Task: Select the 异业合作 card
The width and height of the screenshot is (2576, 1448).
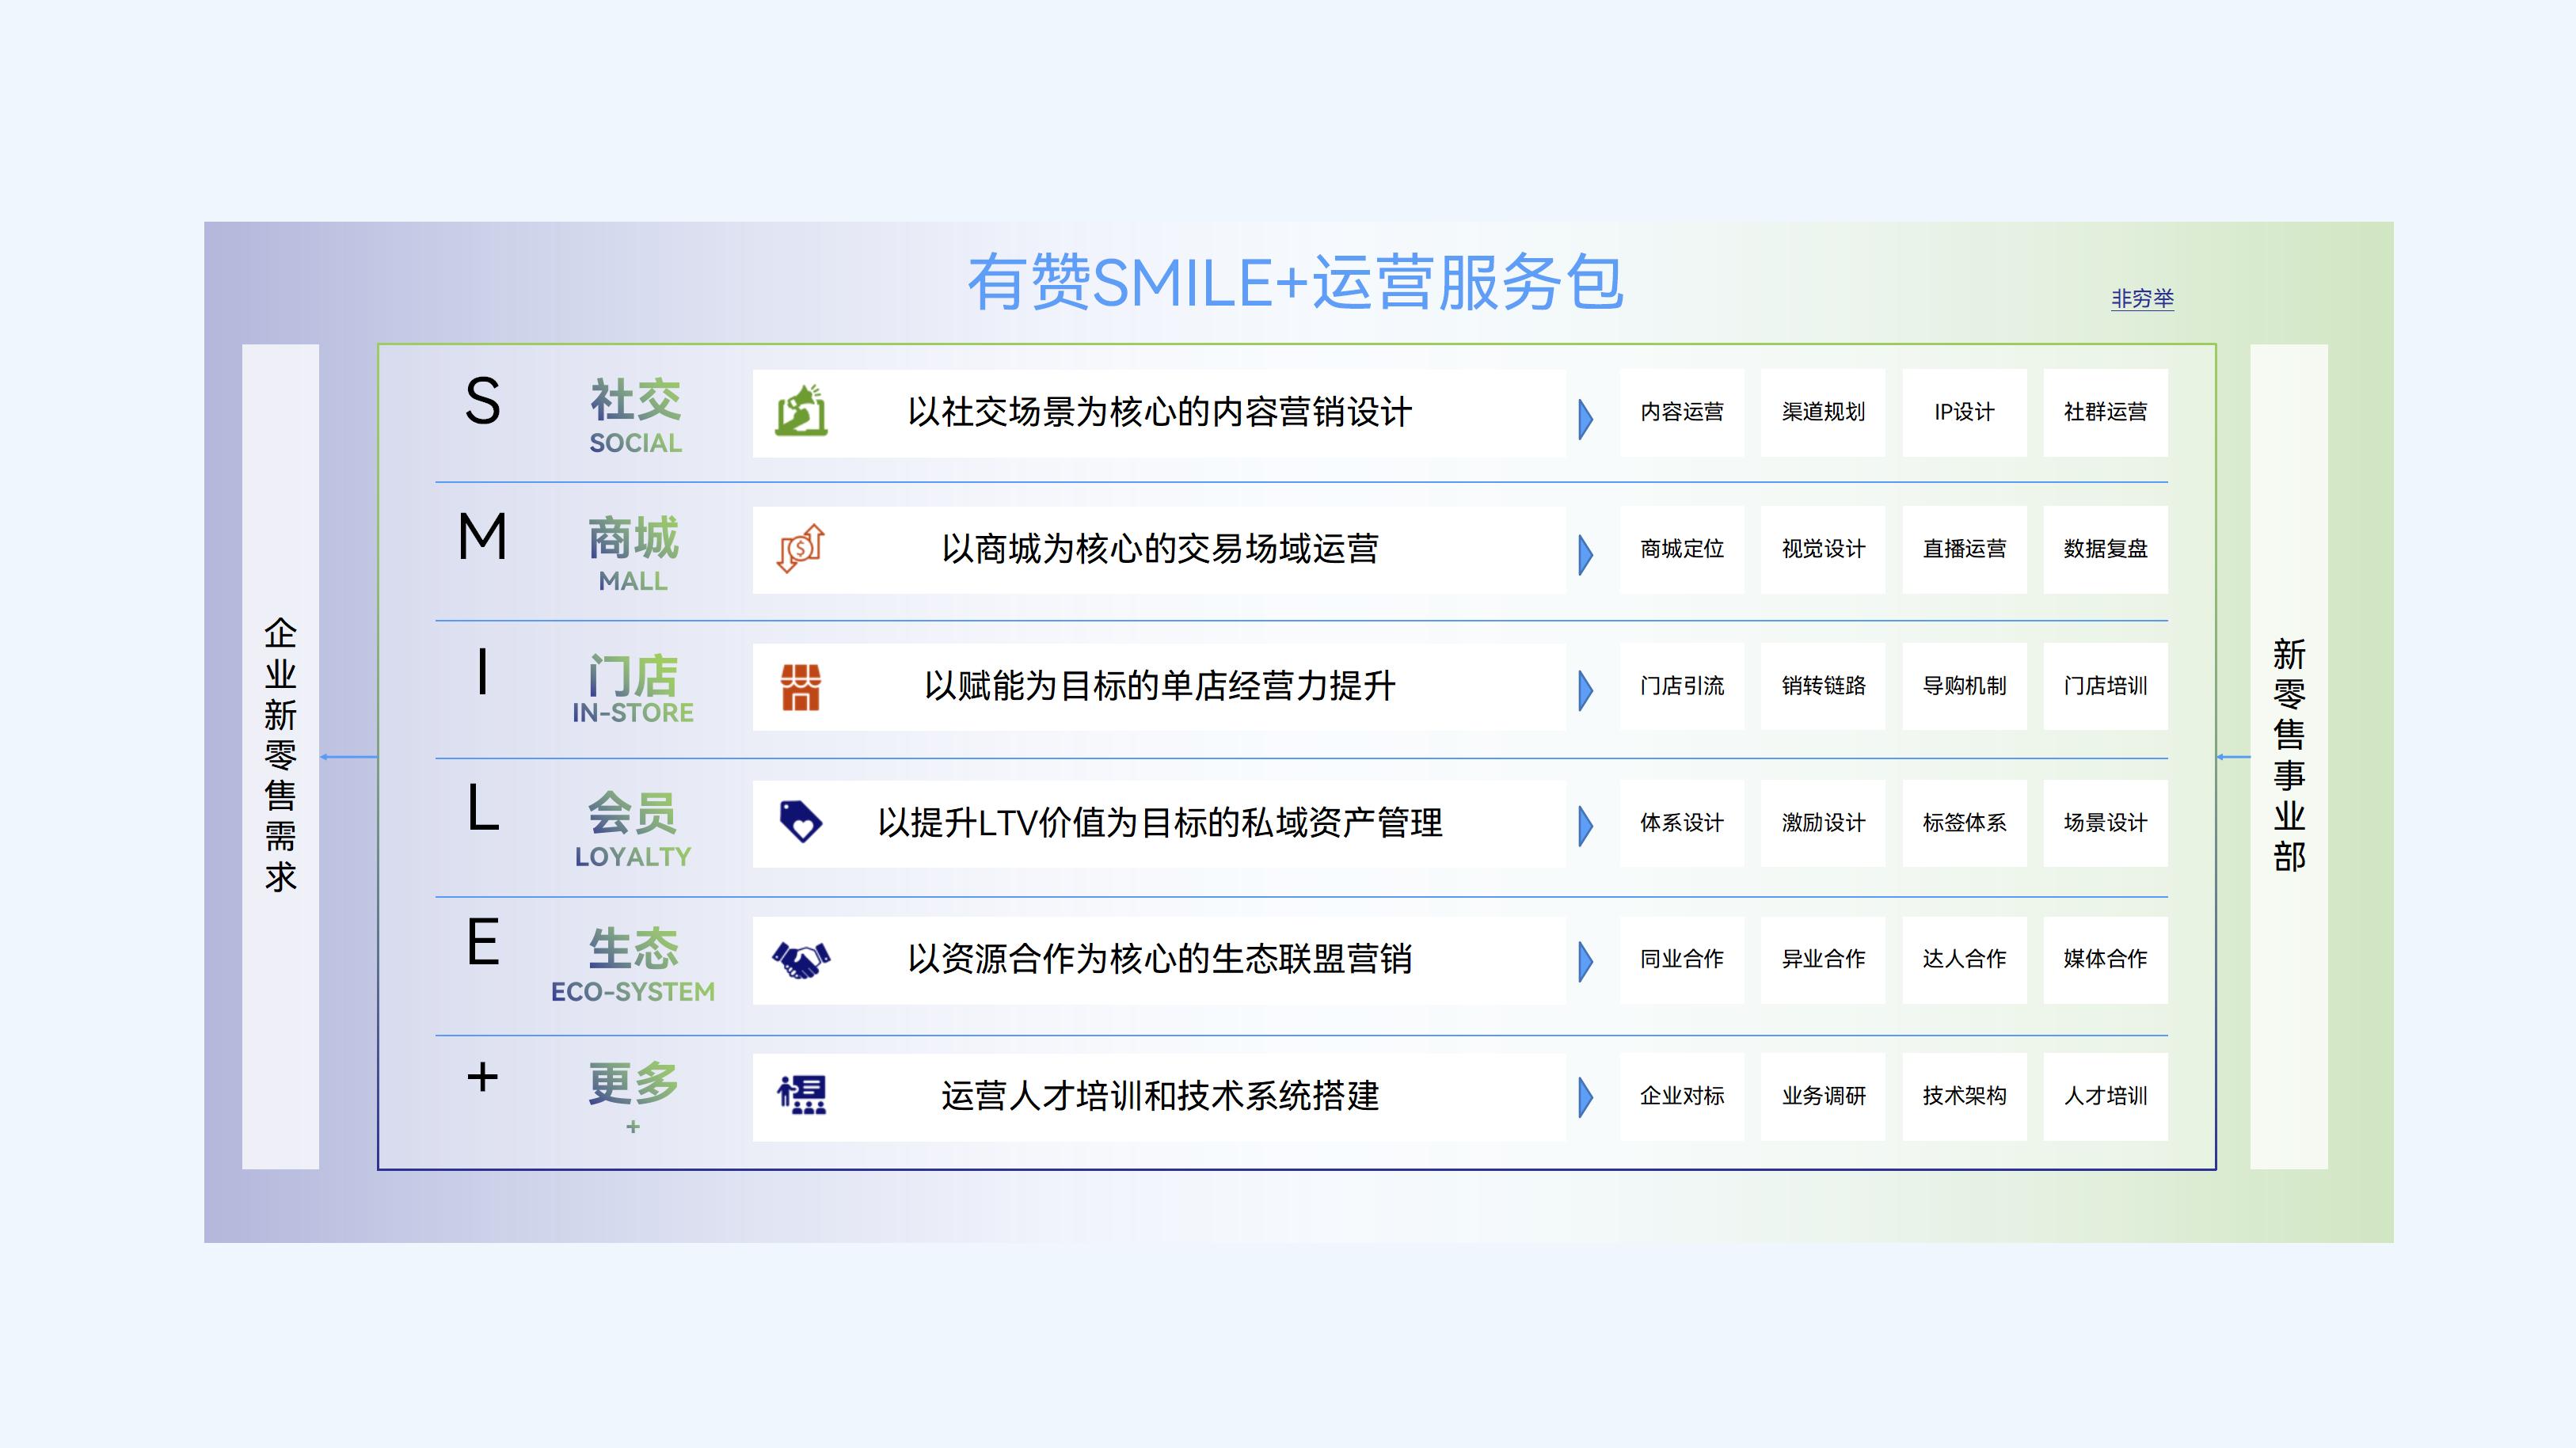Action: pos(1823,960)
